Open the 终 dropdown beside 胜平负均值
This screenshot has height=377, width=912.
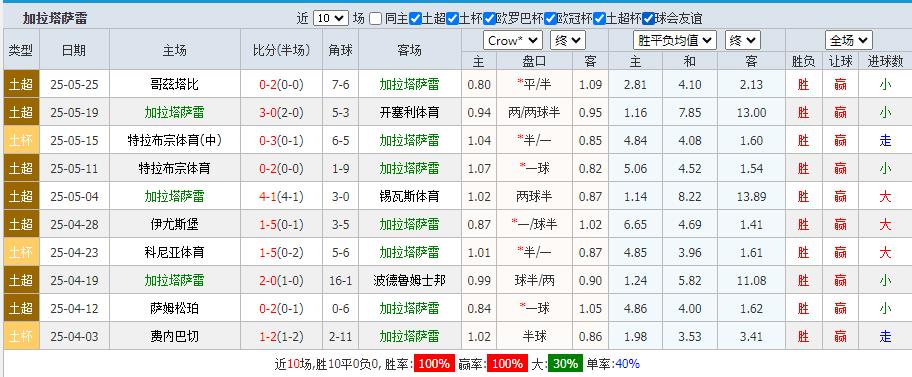[x=743, y=41]
